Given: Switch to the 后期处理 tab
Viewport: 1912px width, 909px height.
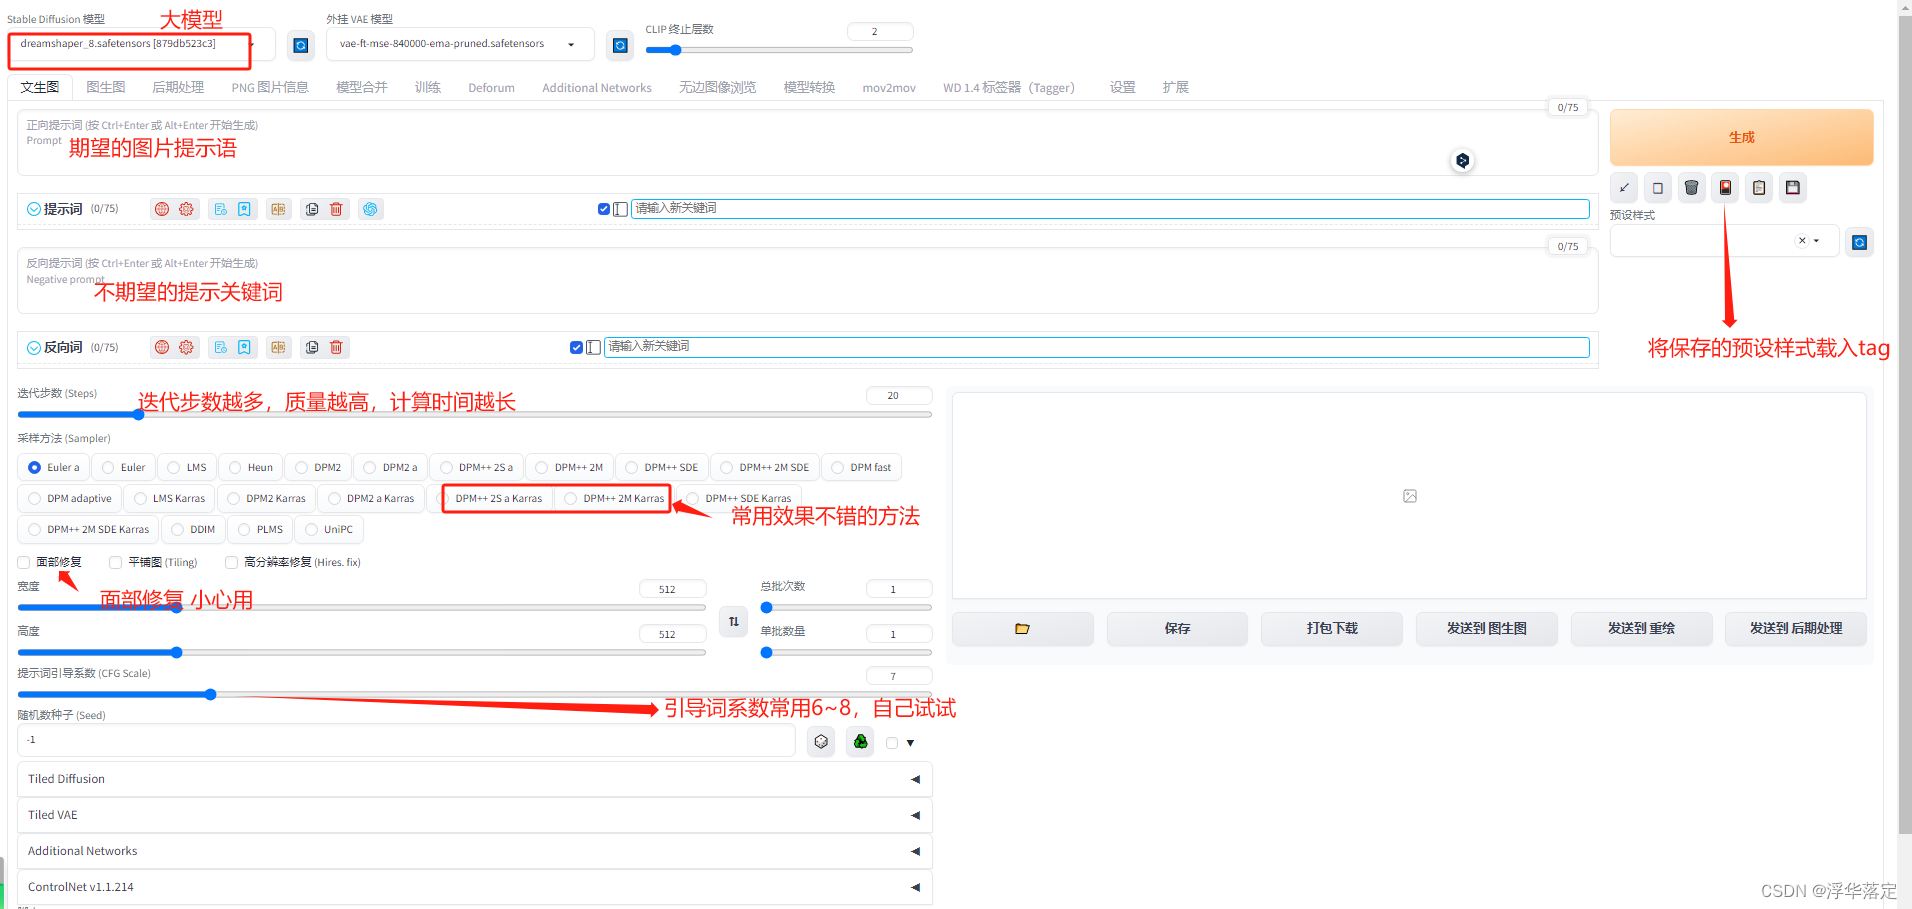Looking at the screenshot, I should click(178, 87).
